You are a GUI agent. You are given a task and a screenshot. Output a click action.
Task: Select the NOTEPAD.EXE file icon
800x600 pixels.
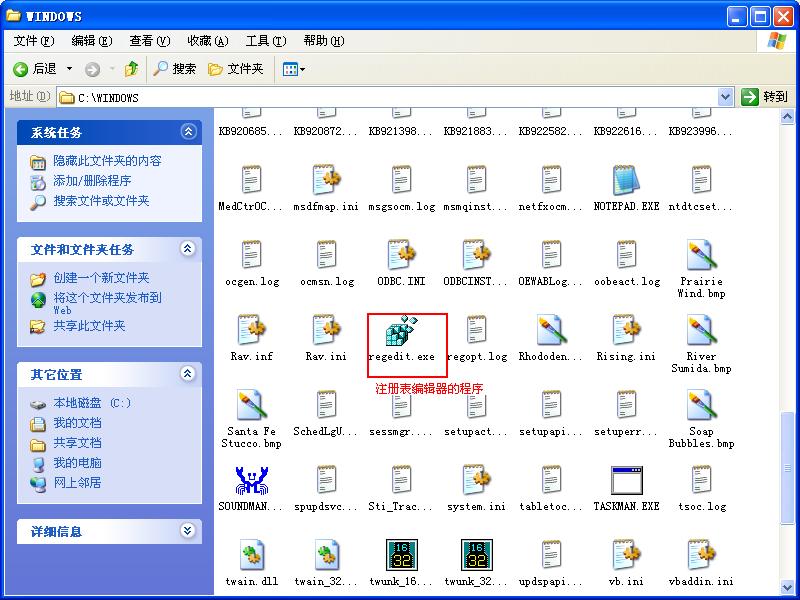pyautogui.click(x=626, y=181)
